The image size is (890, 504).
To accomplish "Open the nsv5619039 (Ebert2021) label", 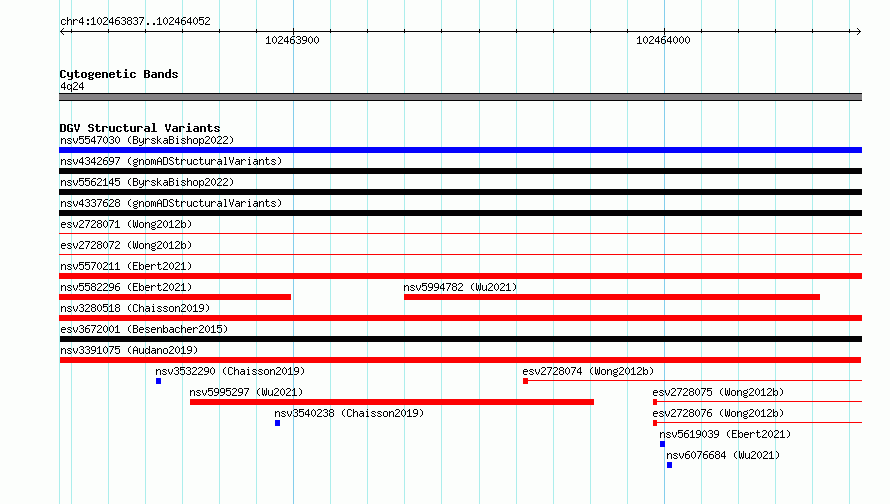I will coord(725,434).
